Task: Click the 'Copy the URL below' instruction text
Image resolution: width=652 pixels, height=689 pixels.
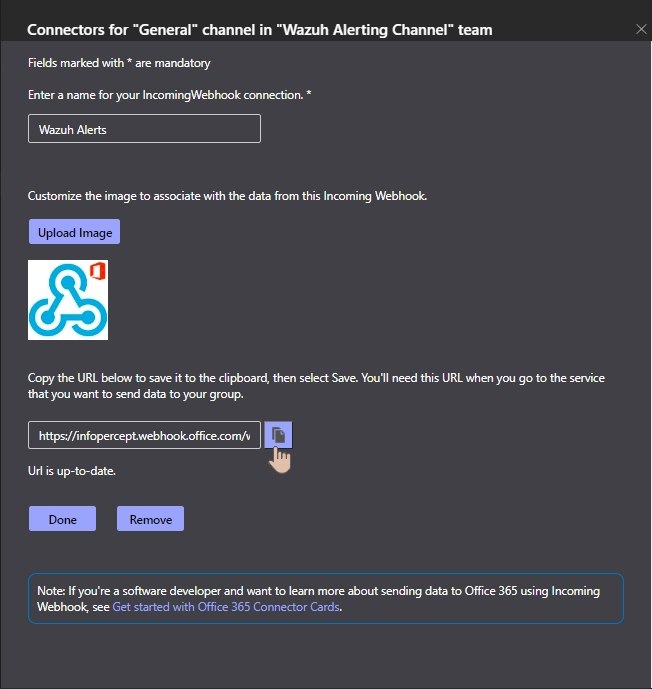Action: (316, 386)
